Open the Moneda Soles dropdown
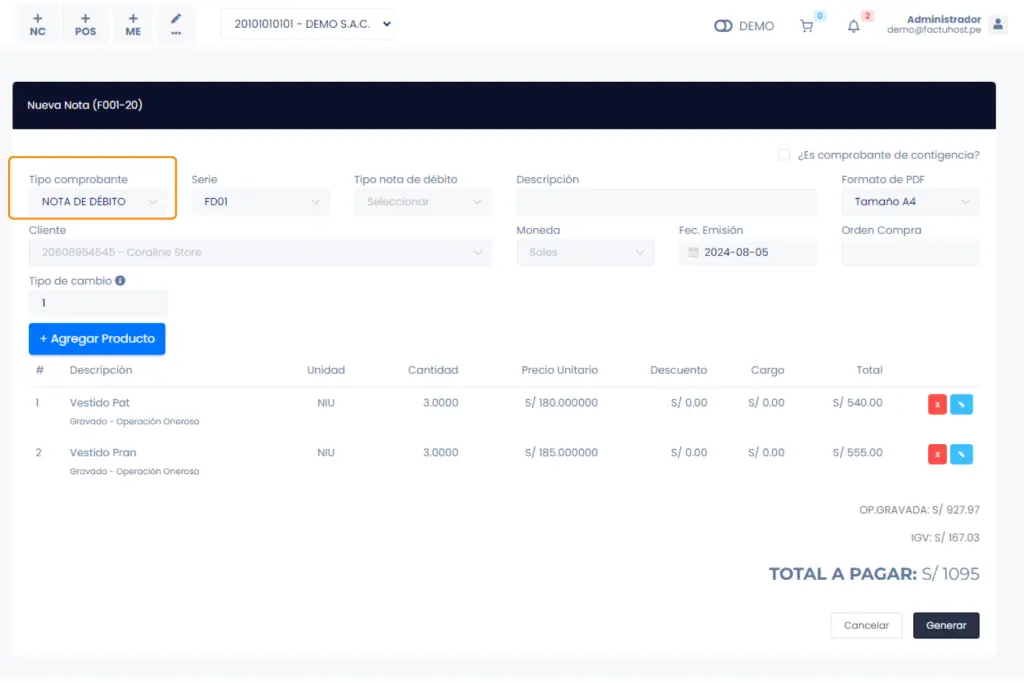Image resolution: width=1024 pixels, height=683 pixels. point(585,252)
